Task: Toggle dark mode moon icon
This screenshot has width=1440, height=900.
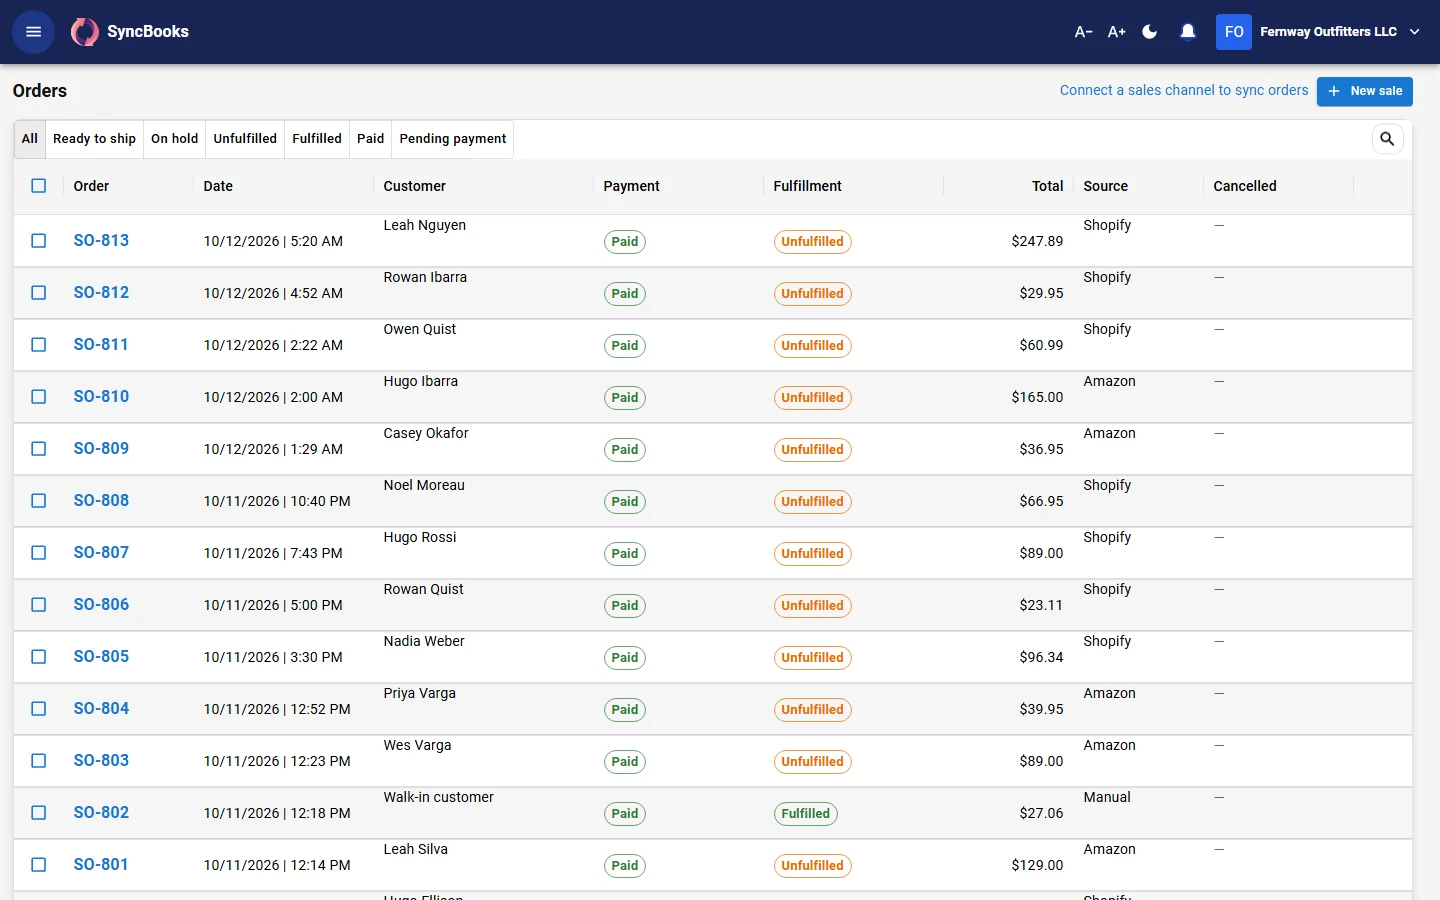Action: click(x=1150, y=32)
